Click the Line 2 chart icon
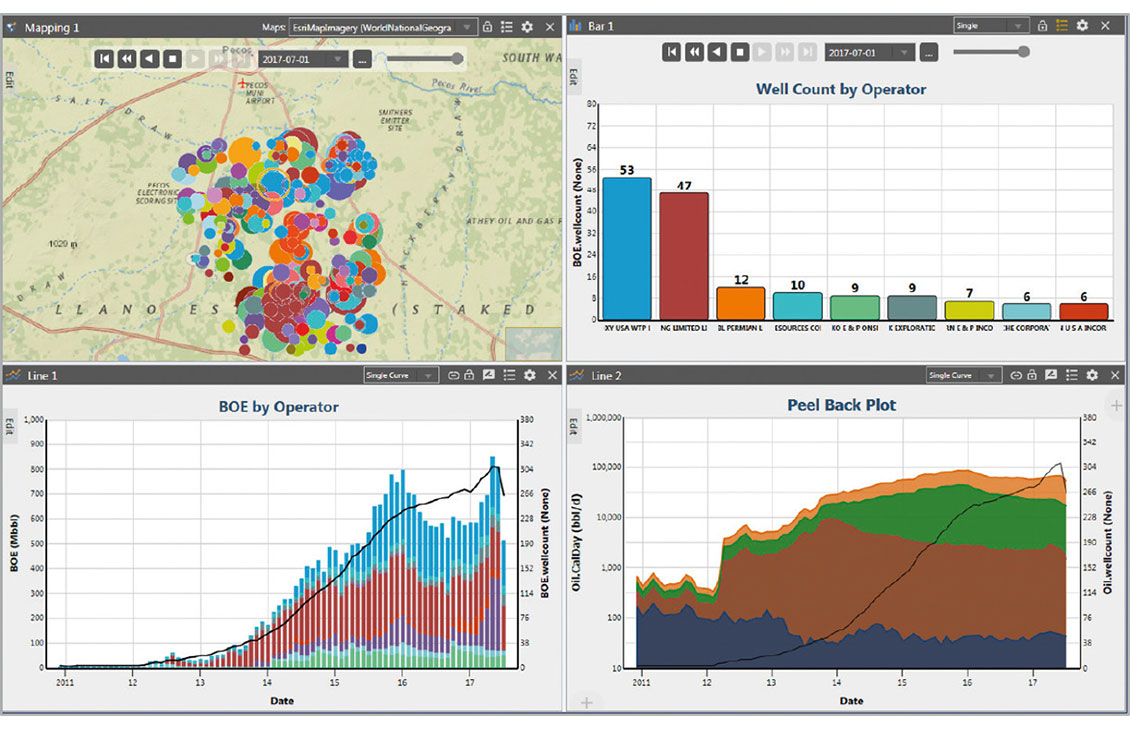Viewport: 1130px width, 730px height. [577, 375]
